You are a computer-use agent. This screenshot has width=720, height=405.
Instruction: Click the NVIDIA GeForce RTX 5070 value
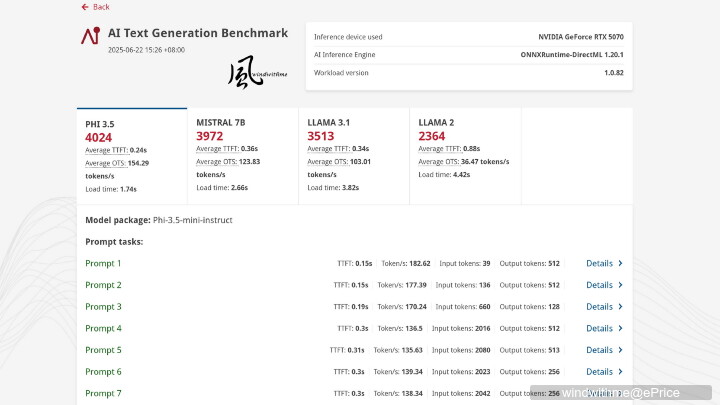[x=581, y=37]
